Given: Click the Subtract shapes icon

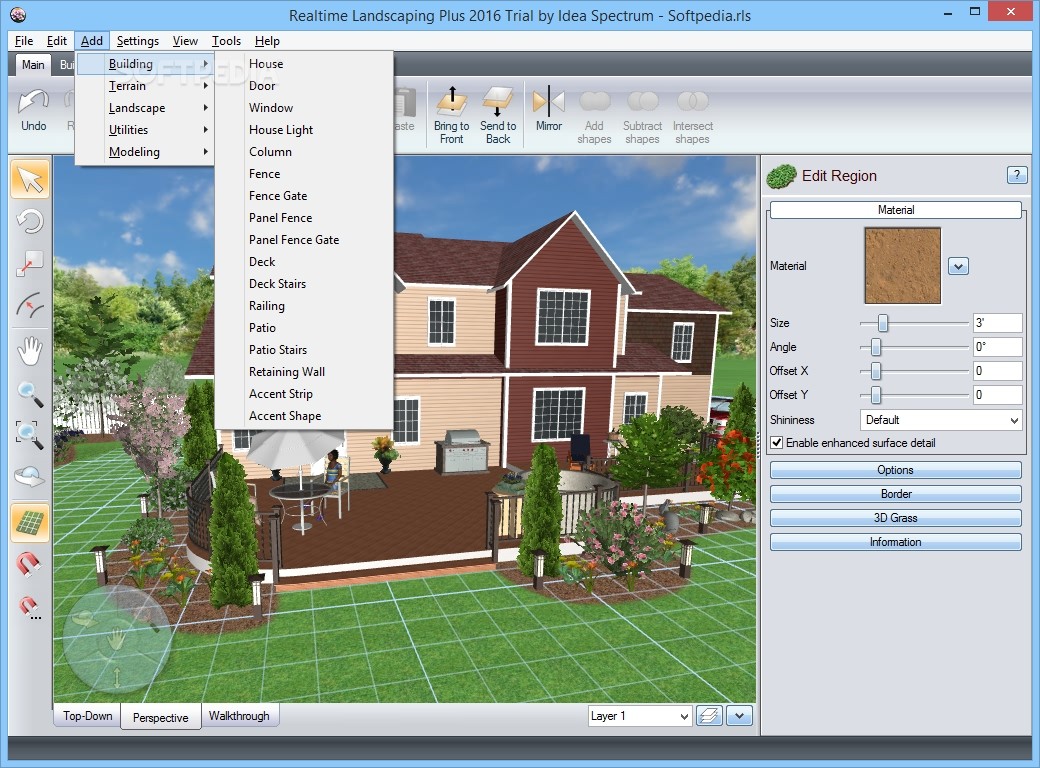Looking at the screenshot, I should pyautogui.click(x=643, y=101).
